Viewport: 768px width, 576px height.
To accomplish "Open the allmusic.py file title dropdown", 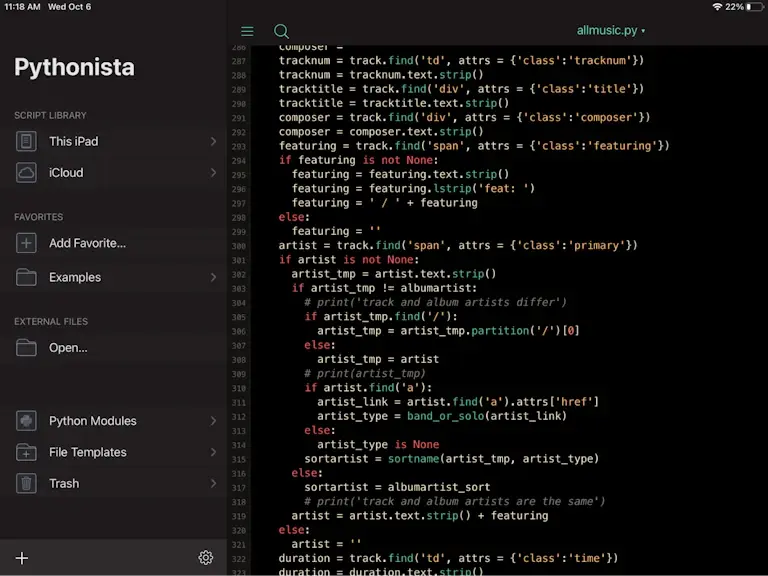I will point(611,30).
